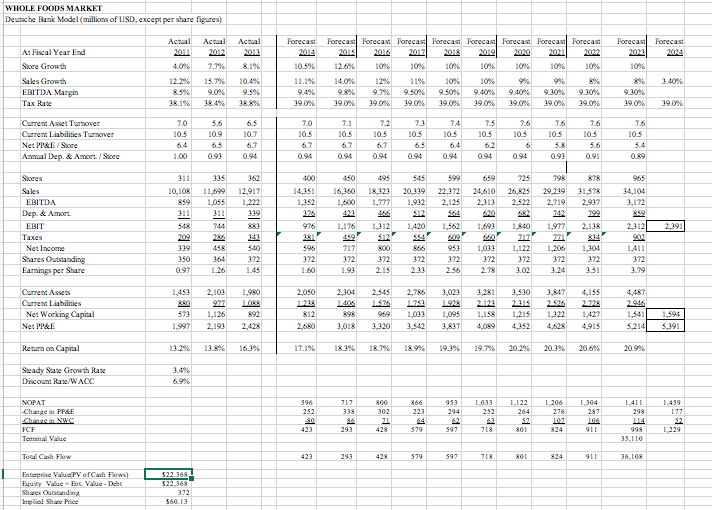The height and width of the screenshot is (510, 712).
Task: Click the 2012 Sales Growth cell 15.7%
Action: [215, 81]
